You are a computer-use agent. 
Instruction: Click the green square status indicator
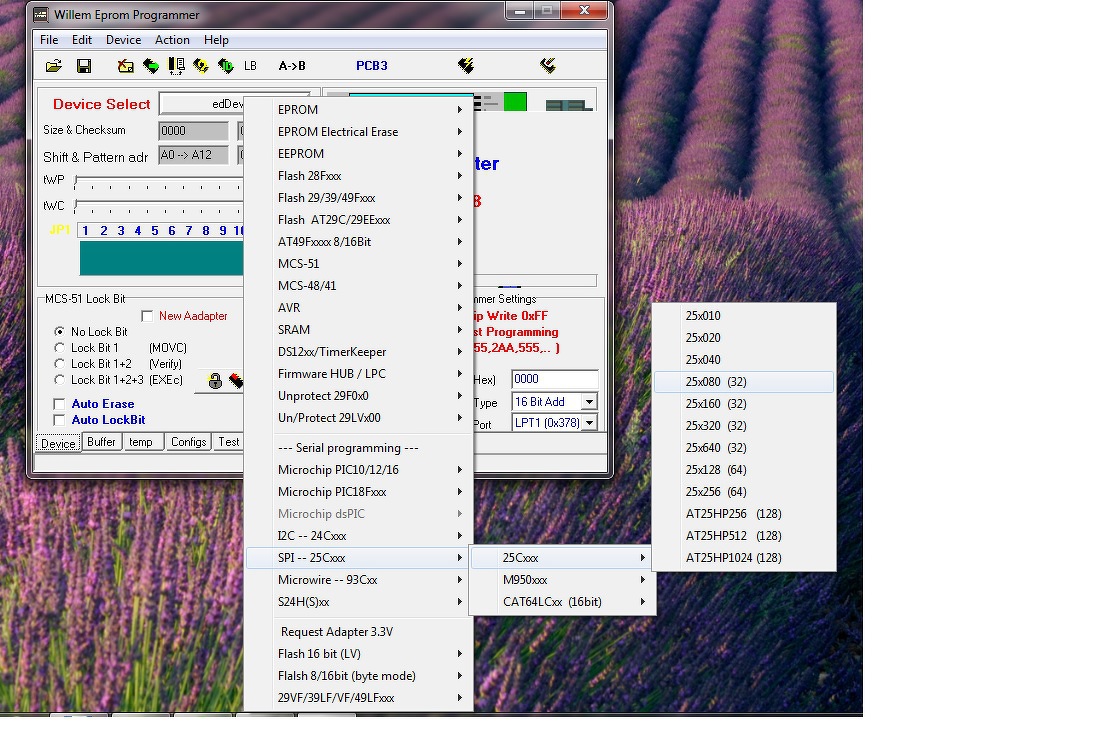515,102
